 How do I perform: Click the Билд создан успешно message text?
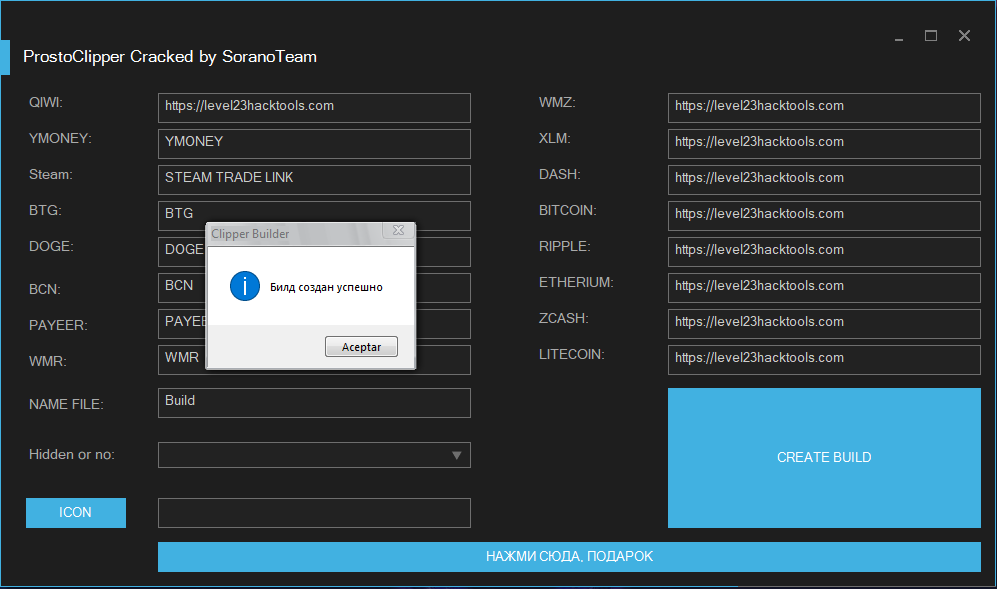click(x=326, y=288)
